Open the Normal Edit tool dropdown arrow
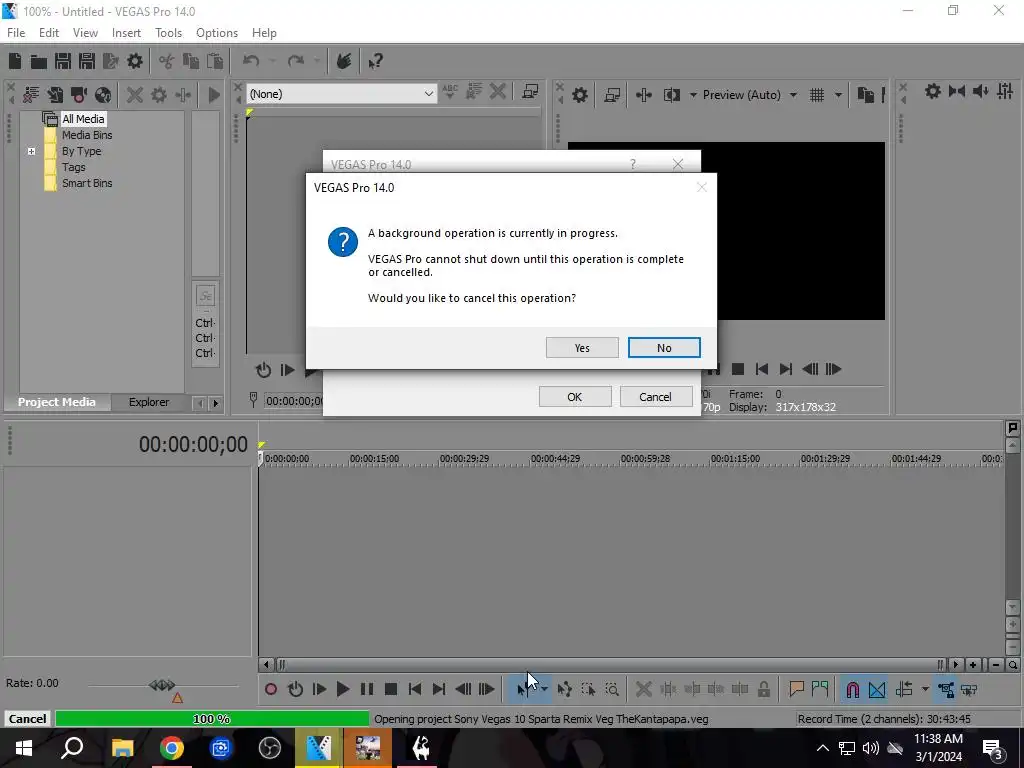This screenshot has height=768, width=1024. tap(544, 689)
